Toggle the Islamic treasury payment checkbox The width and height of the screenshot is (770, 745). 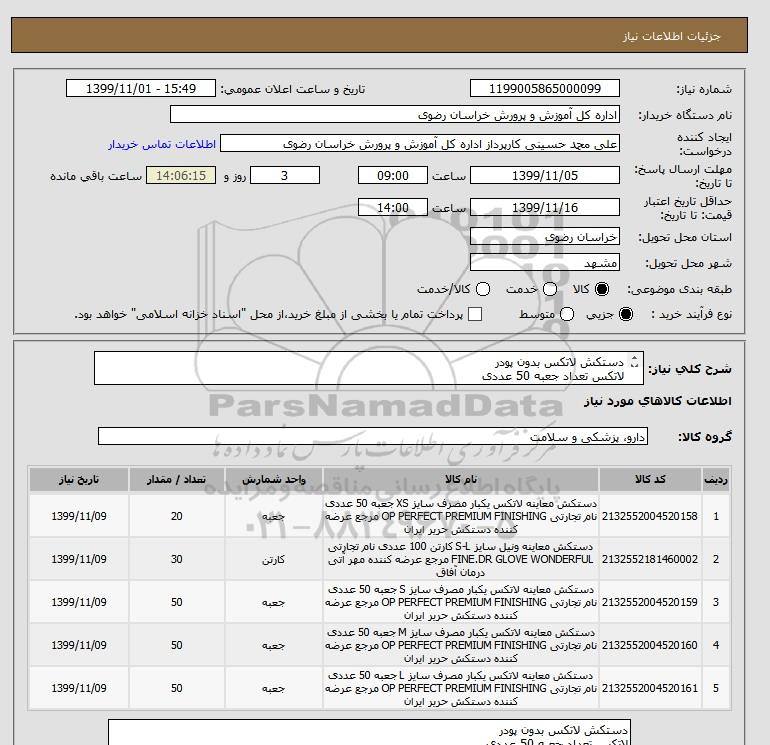[475, 314]
